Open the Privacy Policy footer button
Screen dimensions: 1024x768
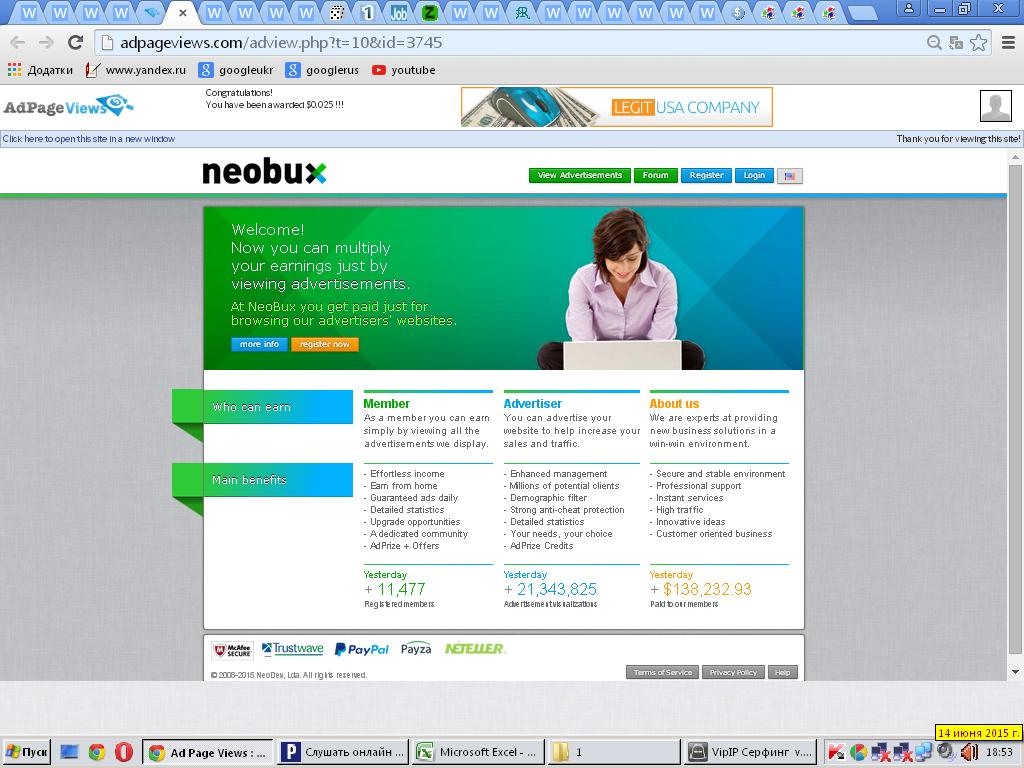click(x=733, y=672)
